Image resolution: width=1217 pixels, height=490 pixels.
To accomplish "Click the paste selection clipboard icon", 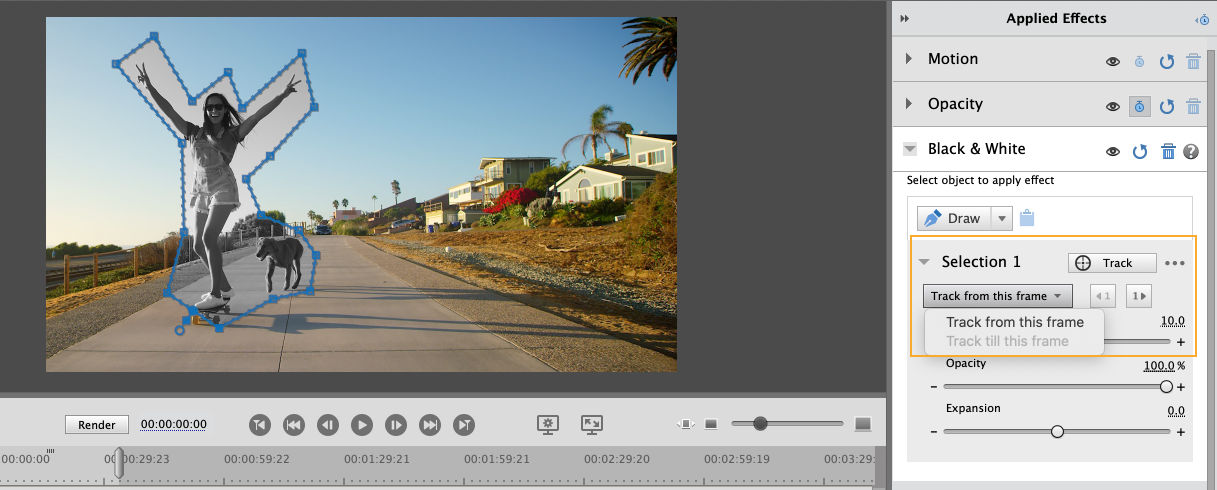I will point(1027,218).
